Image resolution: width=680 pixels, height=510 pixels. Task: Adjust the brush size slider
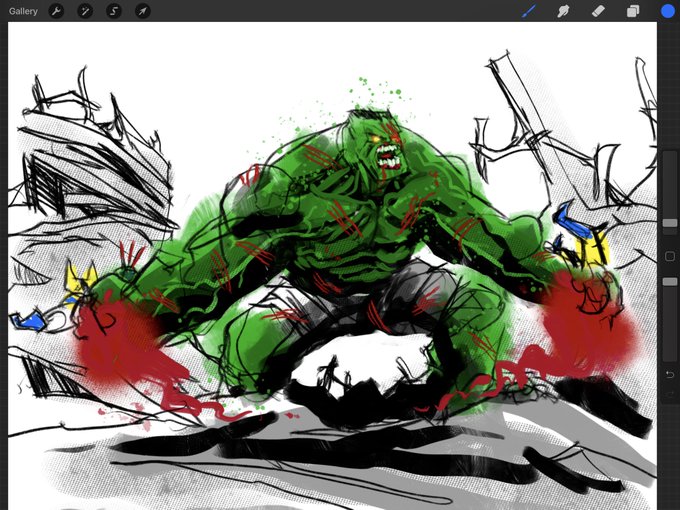670,222
